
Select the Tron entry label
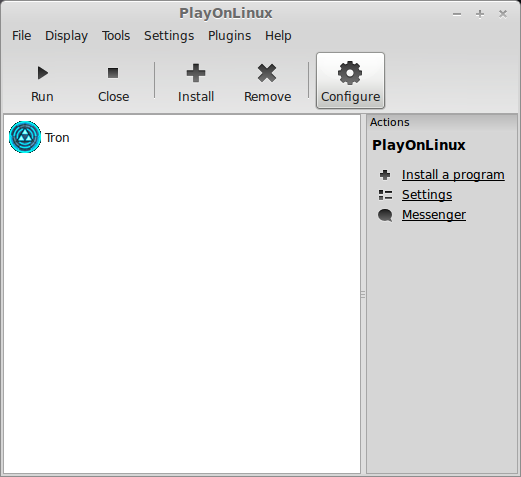(57, 138)
